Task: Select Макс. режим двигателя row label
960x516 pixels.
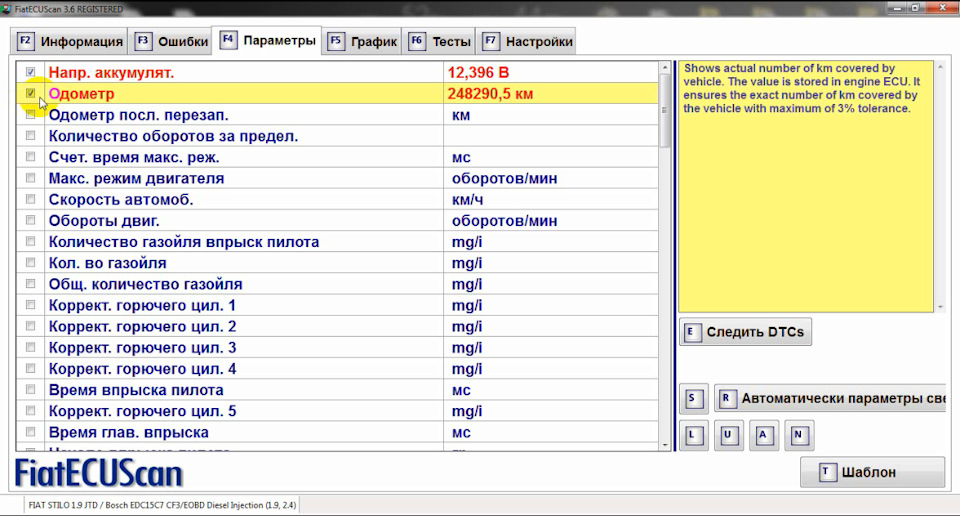Action: [137, 178]
